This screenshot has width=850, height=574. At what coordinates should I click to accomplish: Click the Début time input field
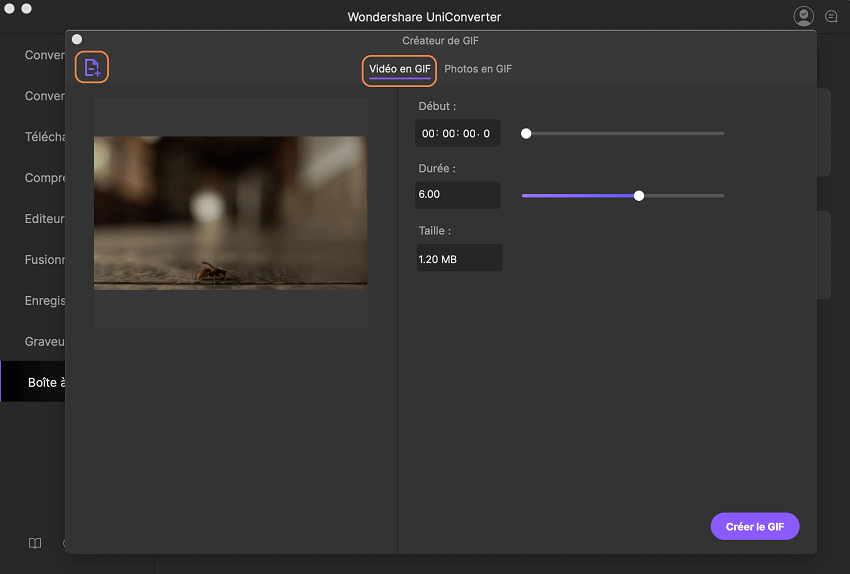[458, 133]
